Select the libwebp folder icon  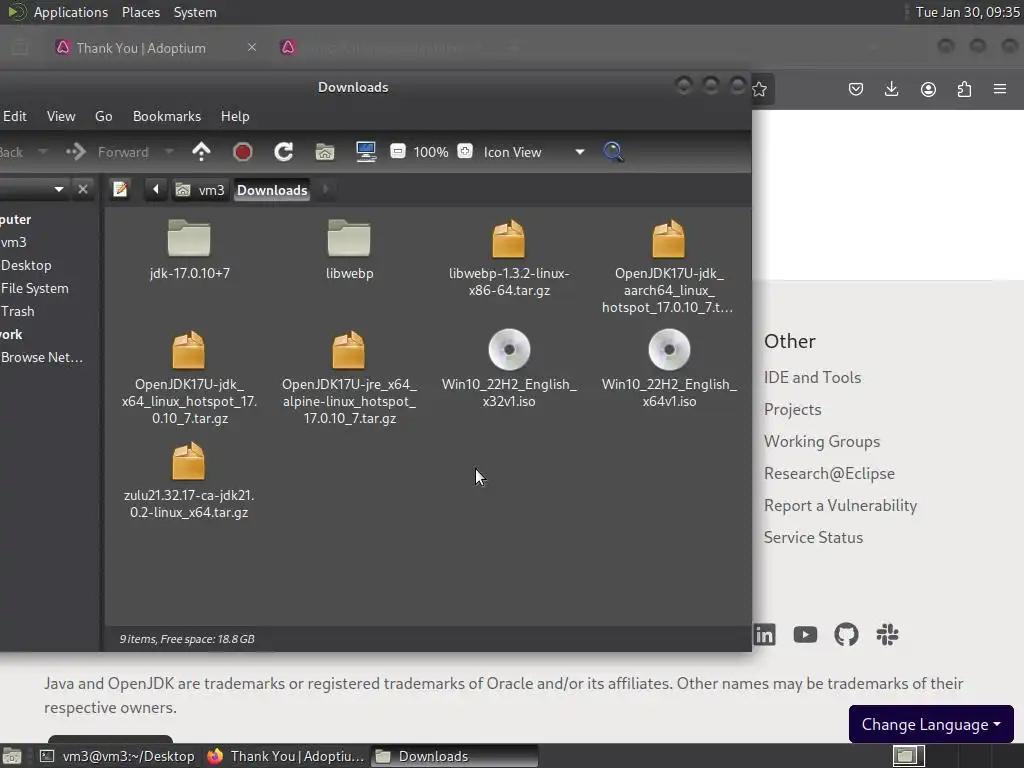(349, 238)
